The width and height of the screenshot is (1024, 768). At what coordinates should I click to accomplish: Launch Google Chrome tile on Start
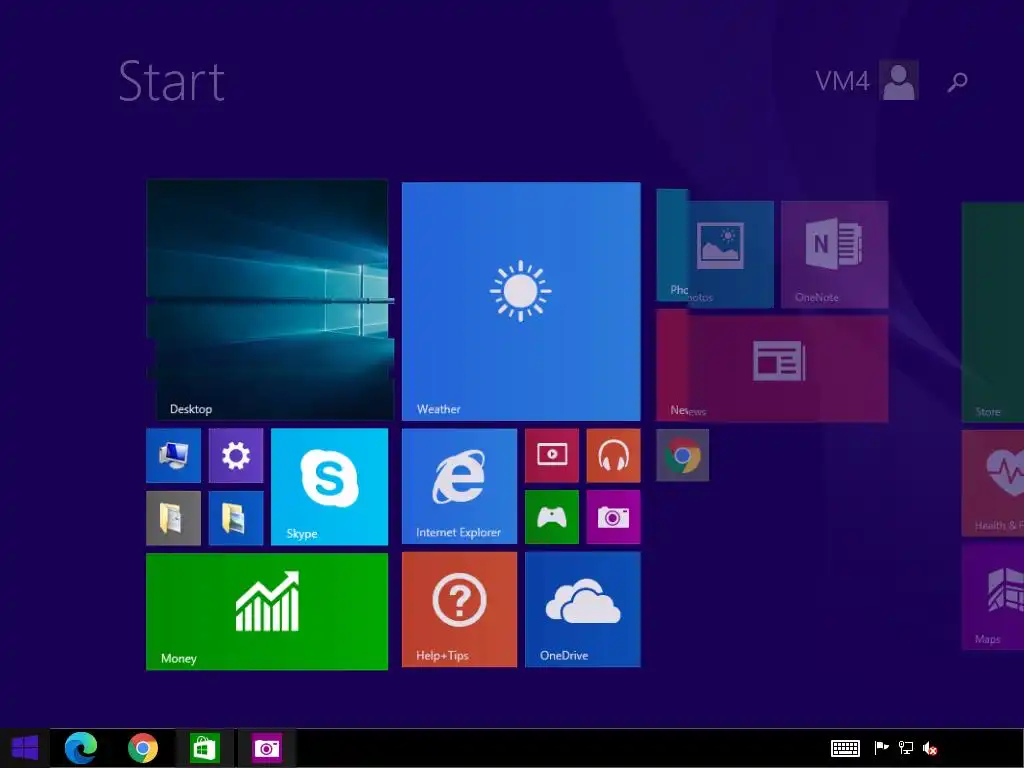click(682, 455)
